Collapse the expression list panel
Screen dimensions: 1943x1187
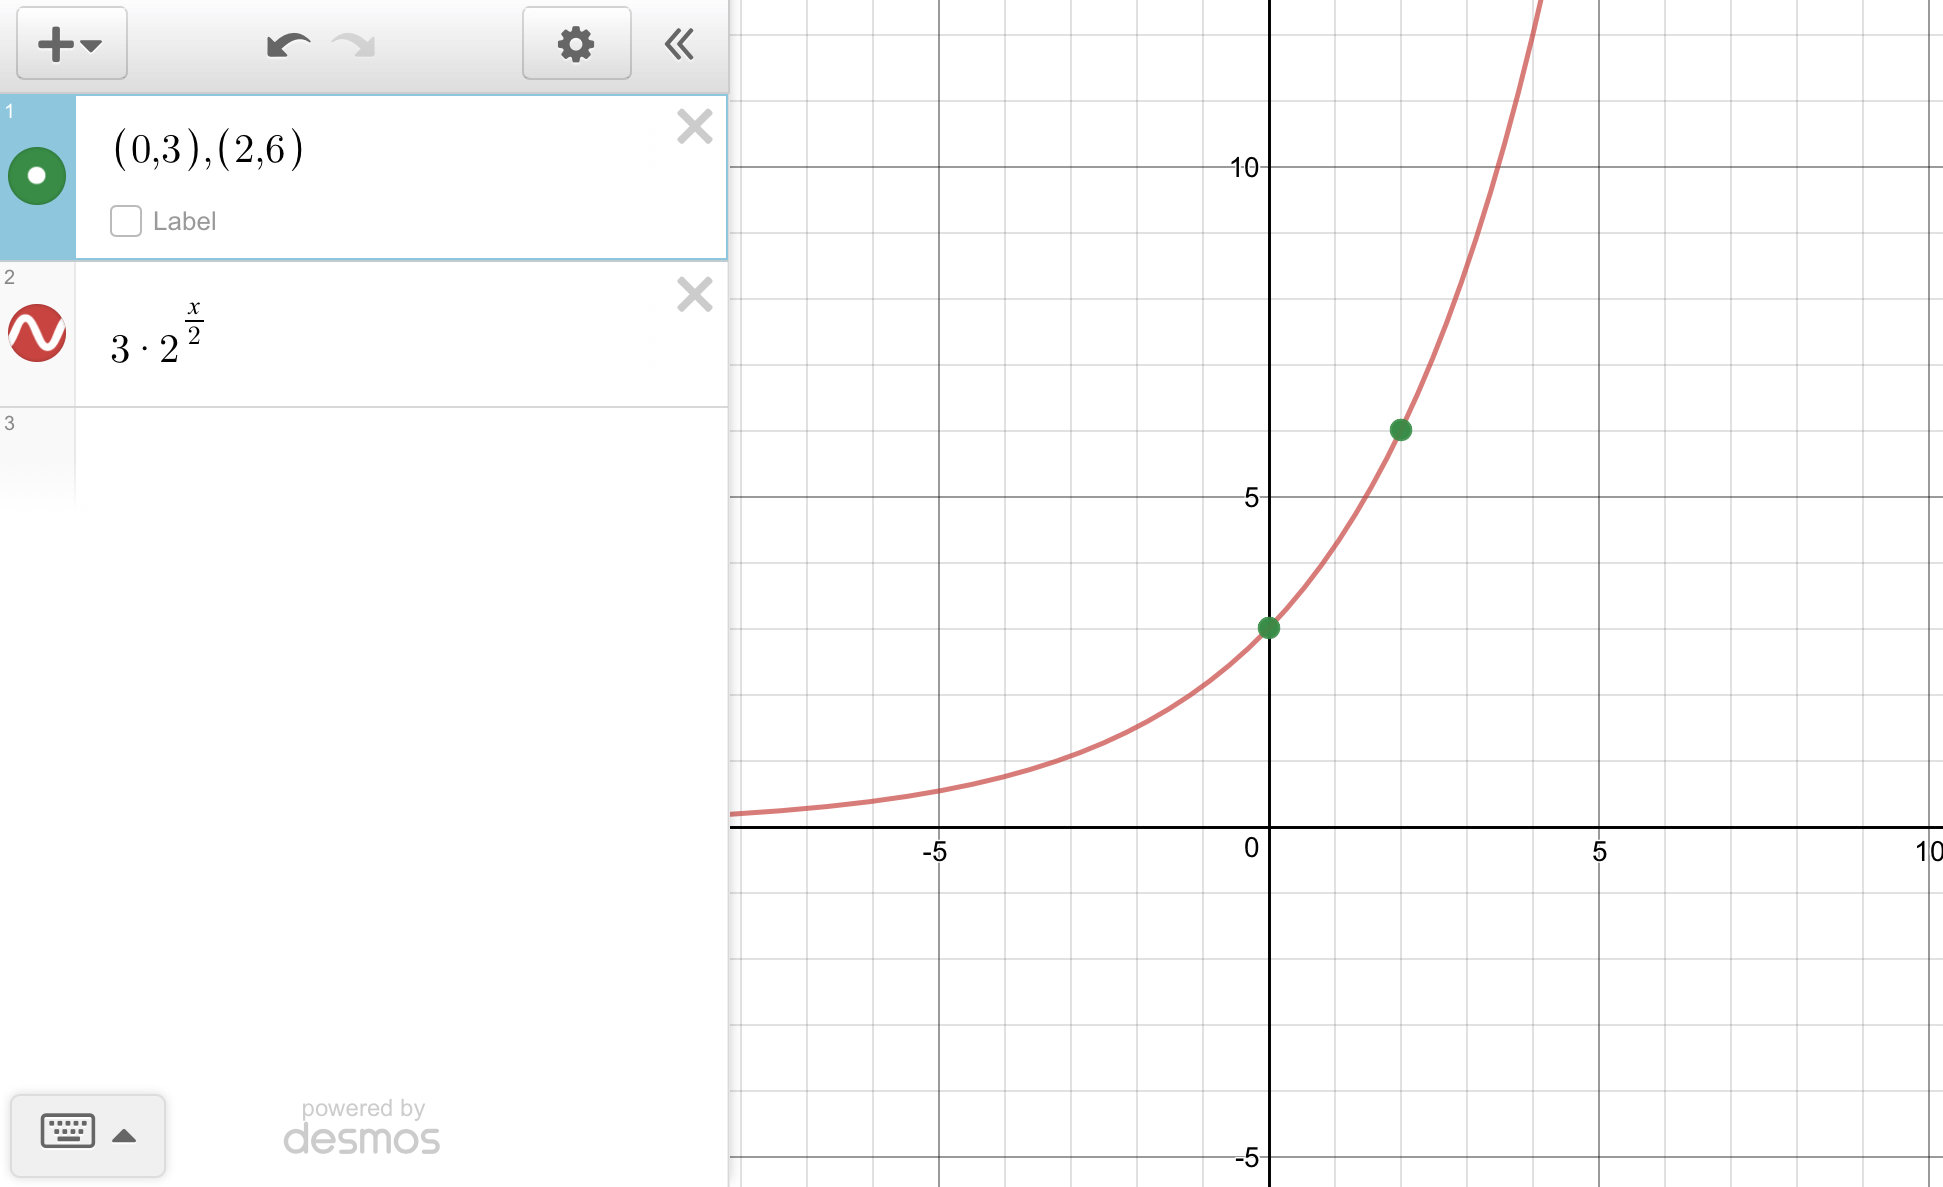[x=679, y=44]
